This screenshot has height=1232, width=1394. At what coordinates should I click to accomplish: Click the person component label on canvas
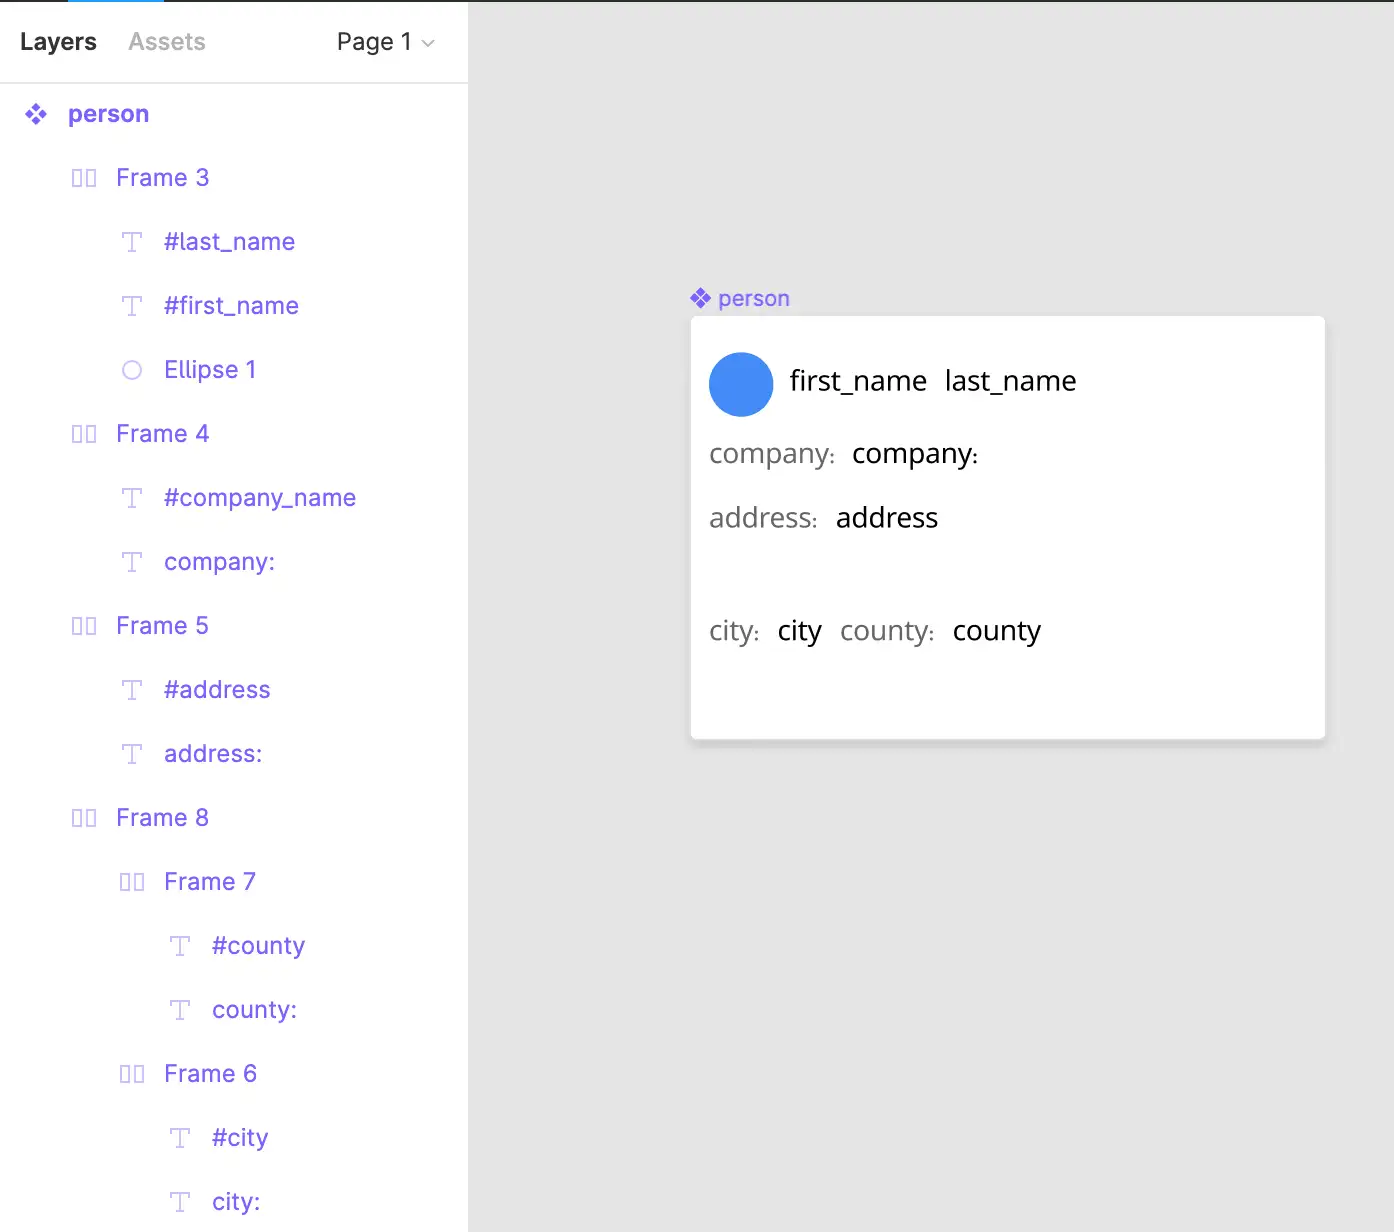[753, 299]
